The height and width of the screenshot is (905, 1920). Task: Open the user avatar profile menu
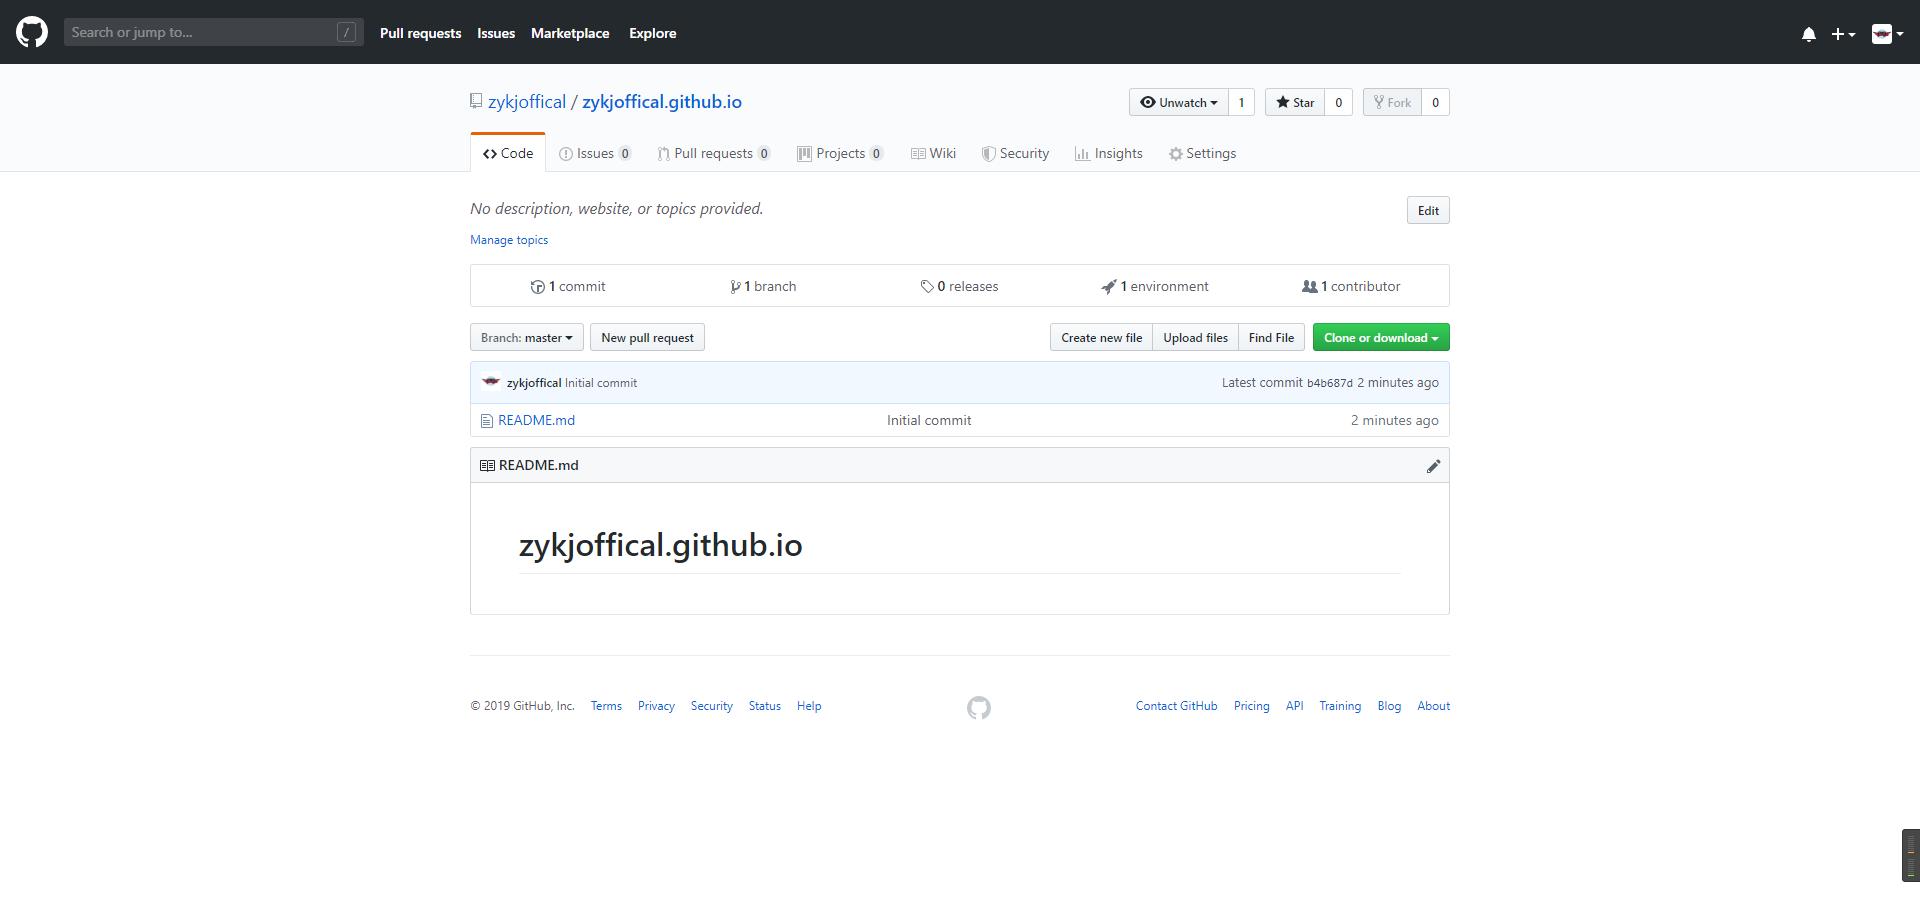pyautogui.click(x=1886, y=34)
